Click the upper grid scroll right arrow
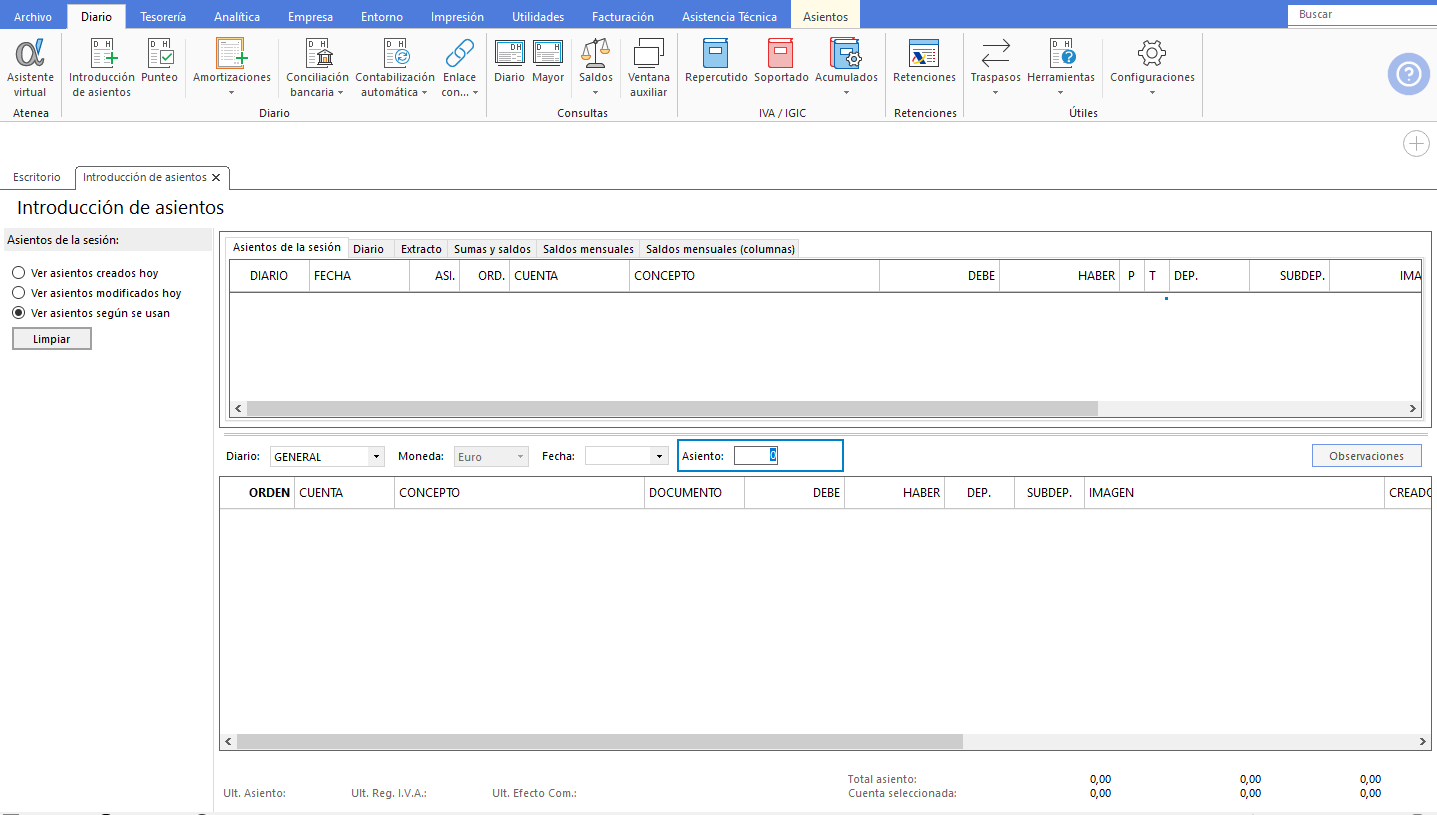1437x815 pixels. [1413, 409]
